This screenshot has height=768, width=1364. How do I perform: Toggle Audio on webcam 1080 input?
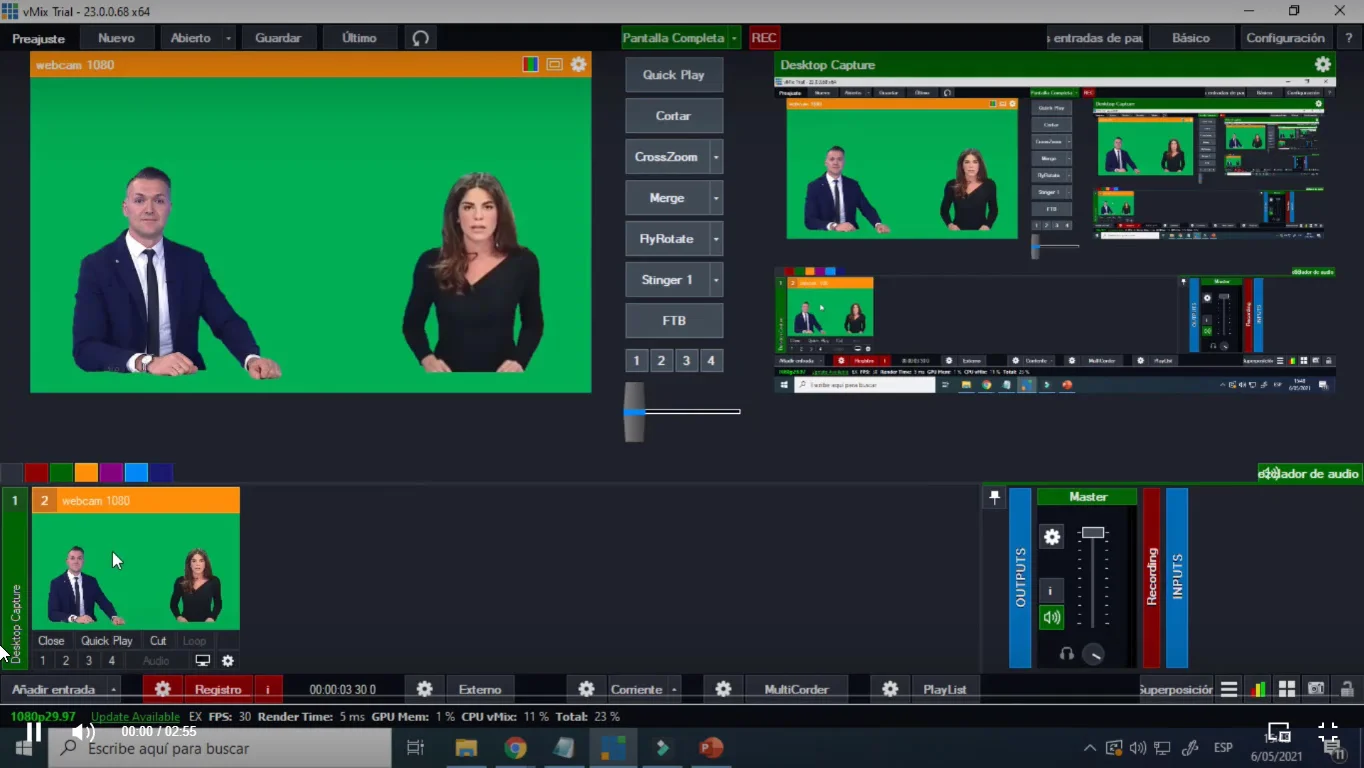tap(156, 661)
